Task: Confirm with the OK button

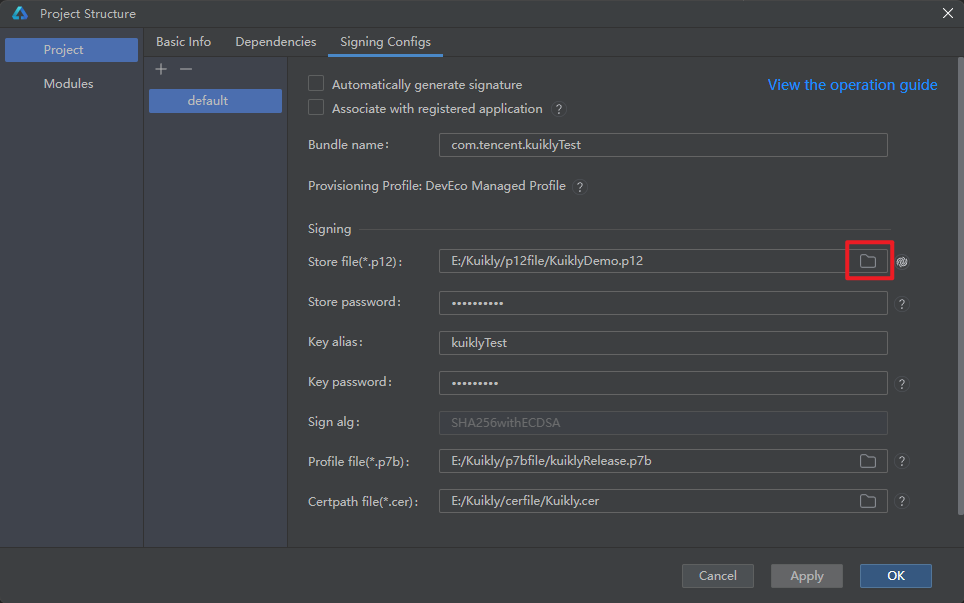Action: 896,576
